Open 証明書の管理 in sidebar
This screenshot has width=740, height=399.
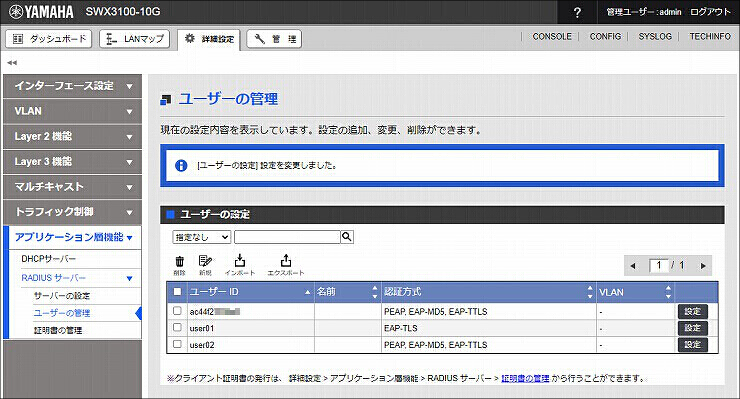(58, 331)
